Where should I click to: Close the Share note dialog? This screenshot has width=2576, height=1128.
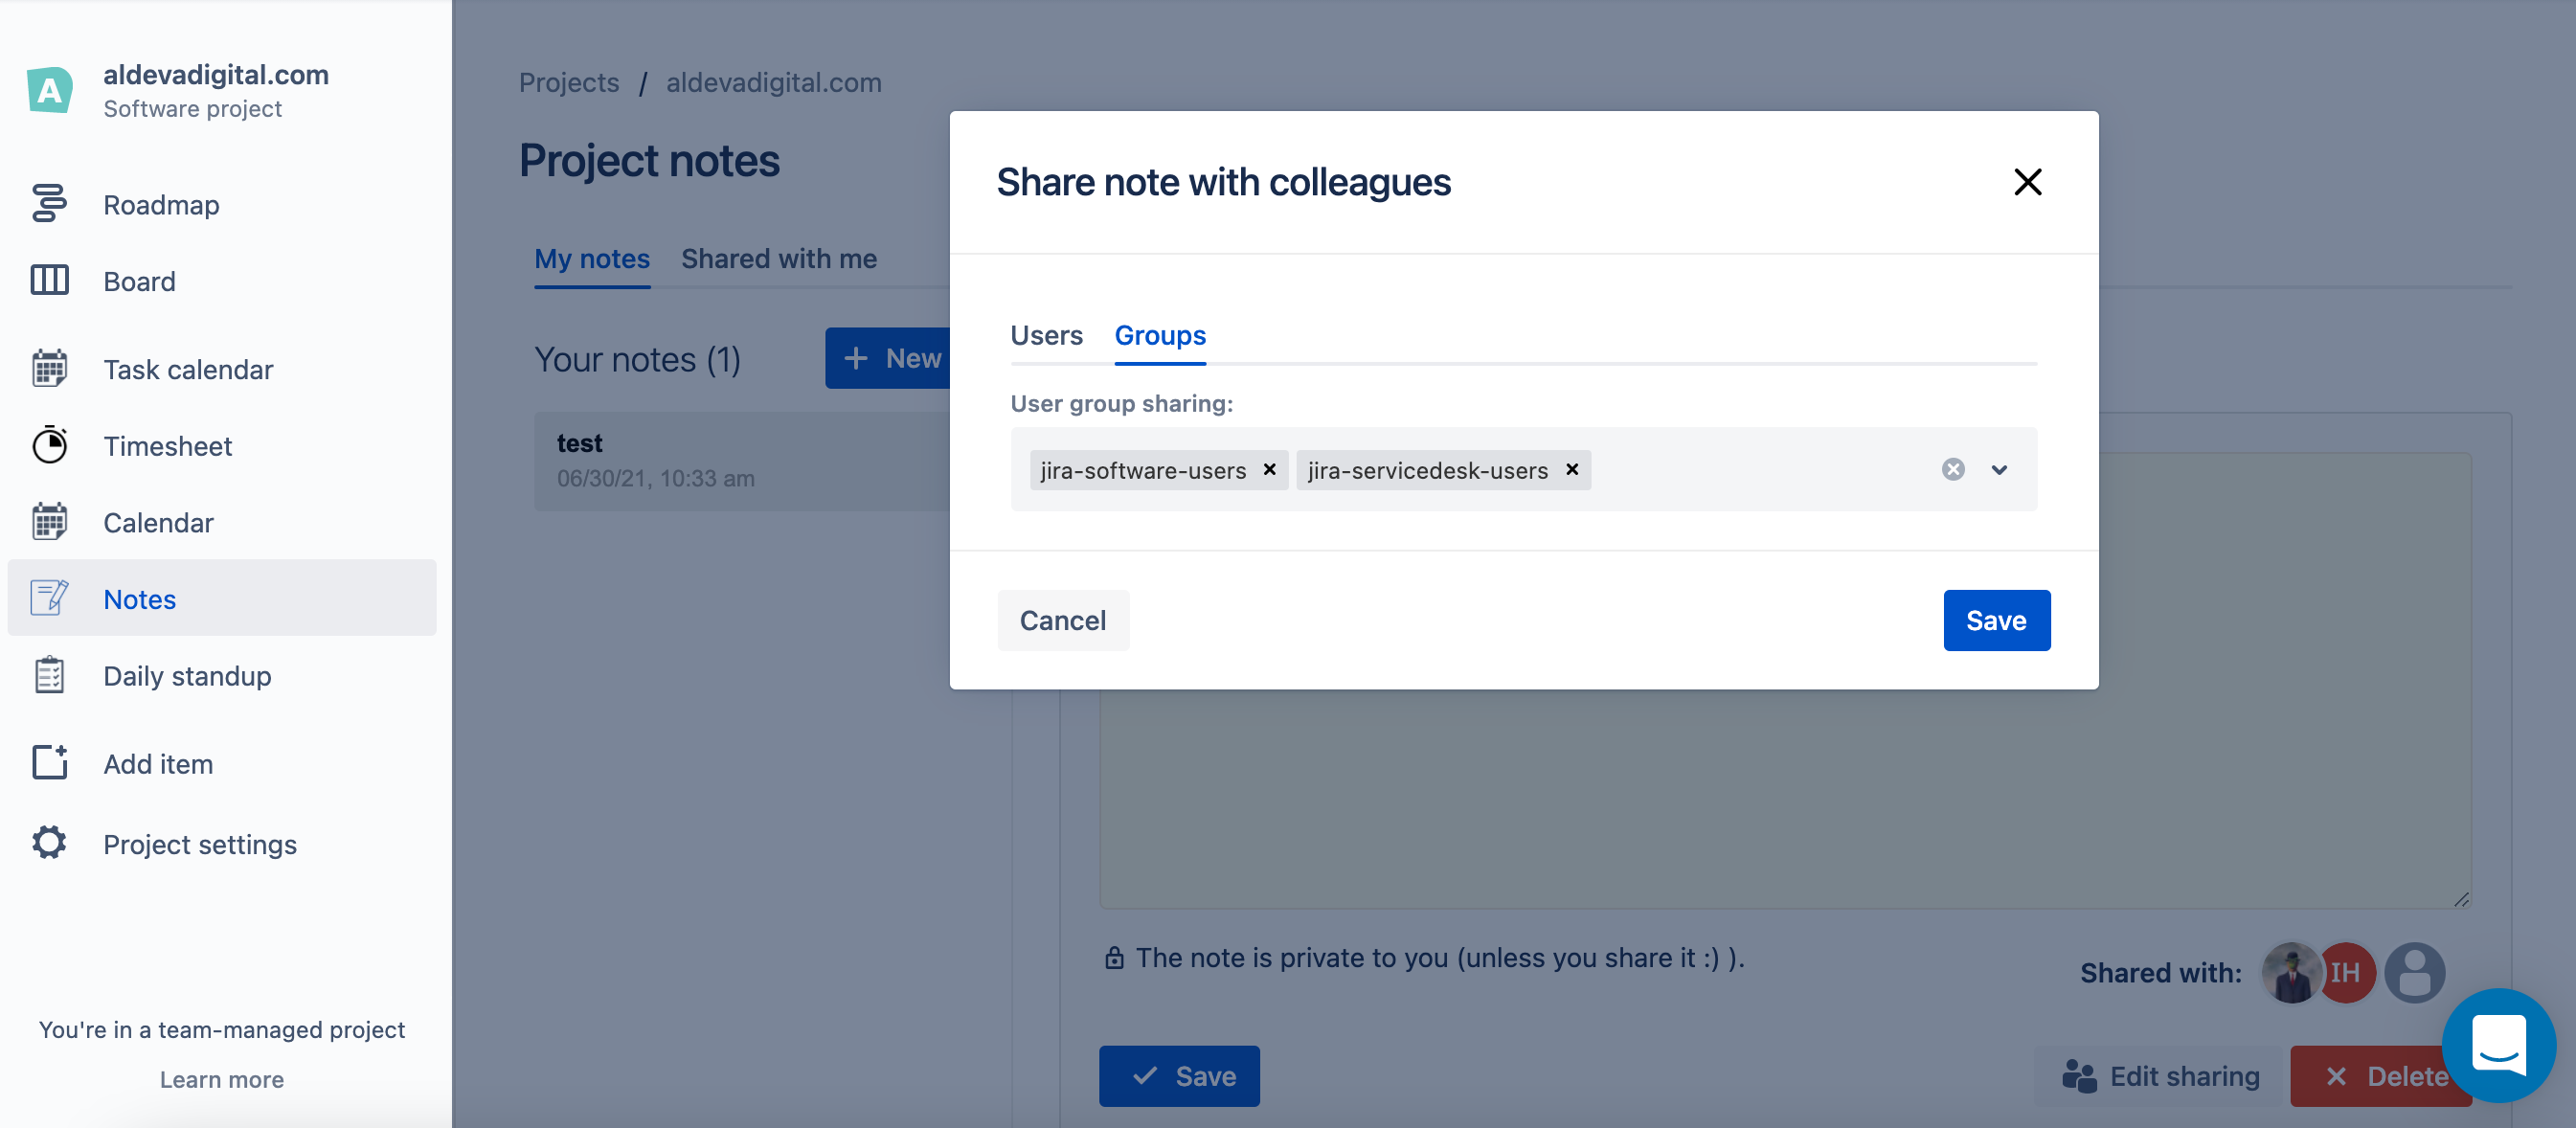coord(2027,182)
